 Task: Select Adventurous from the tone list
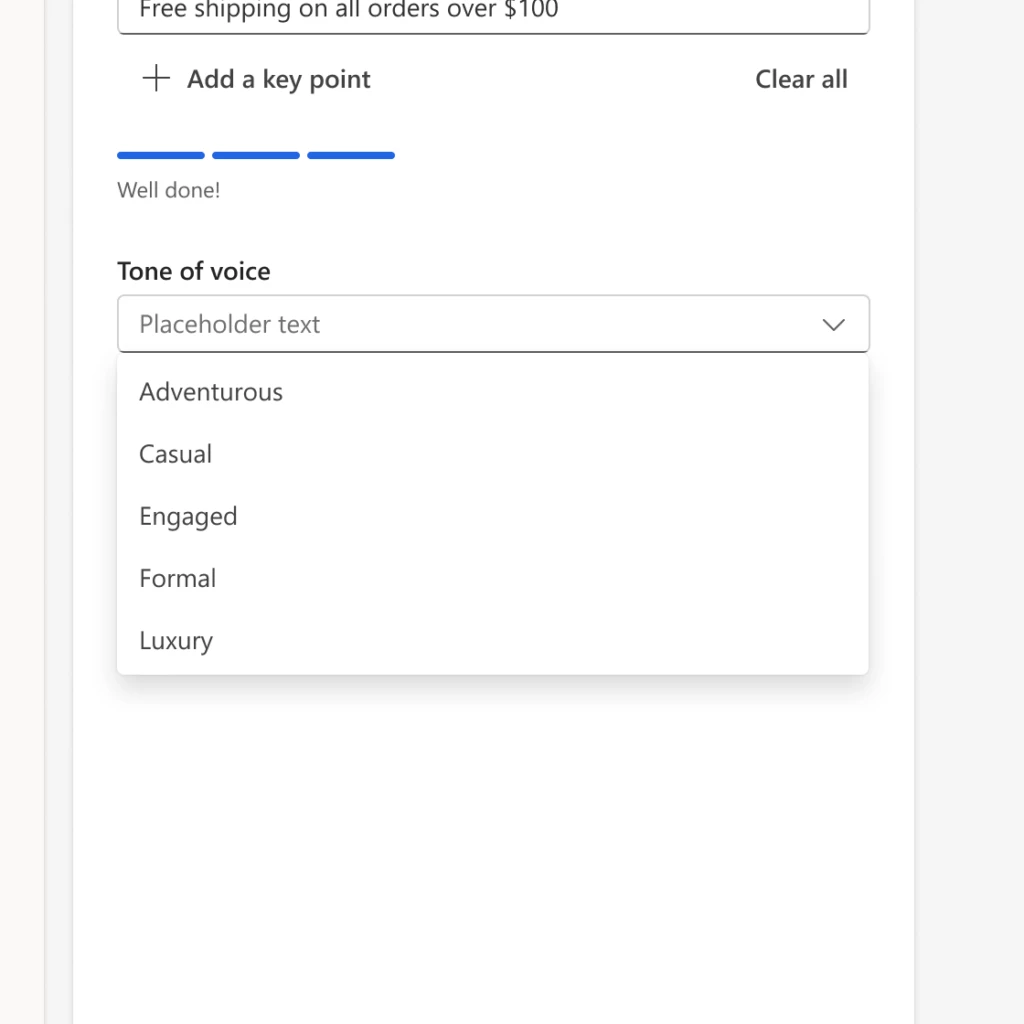point(210,392)
